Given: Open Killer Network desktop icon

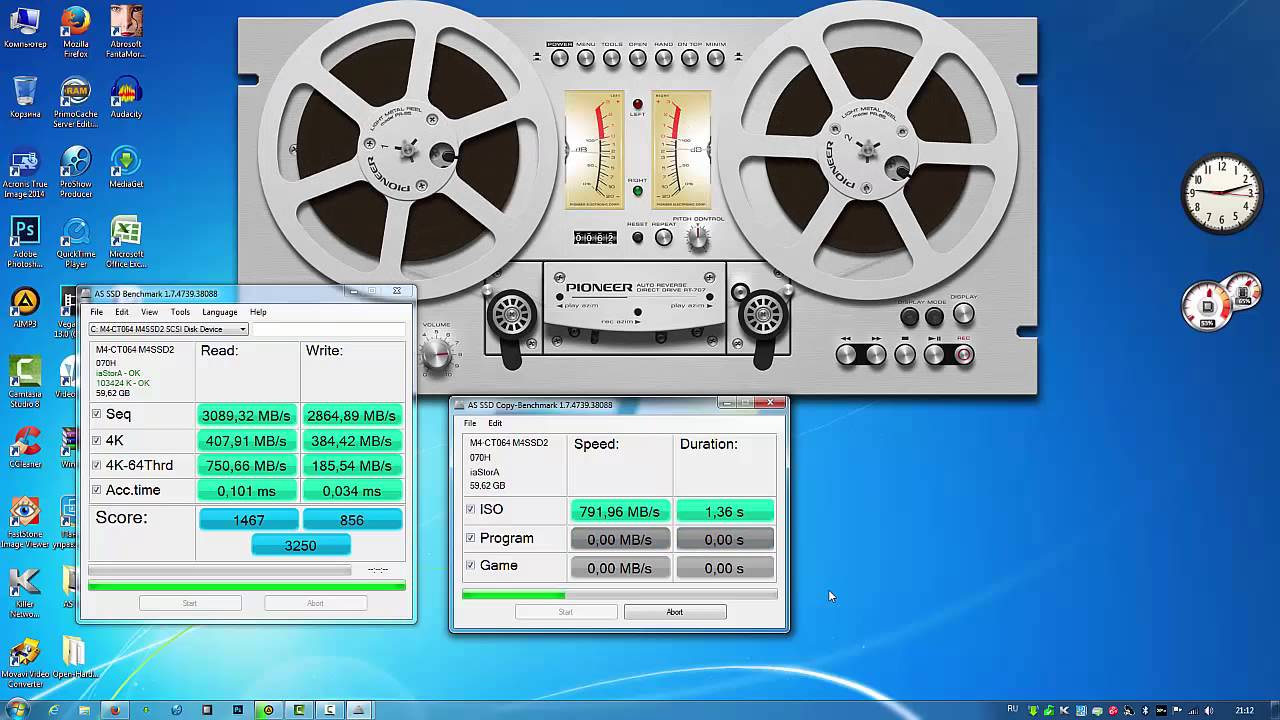Looking at the screenshot, I should [25, 592].
